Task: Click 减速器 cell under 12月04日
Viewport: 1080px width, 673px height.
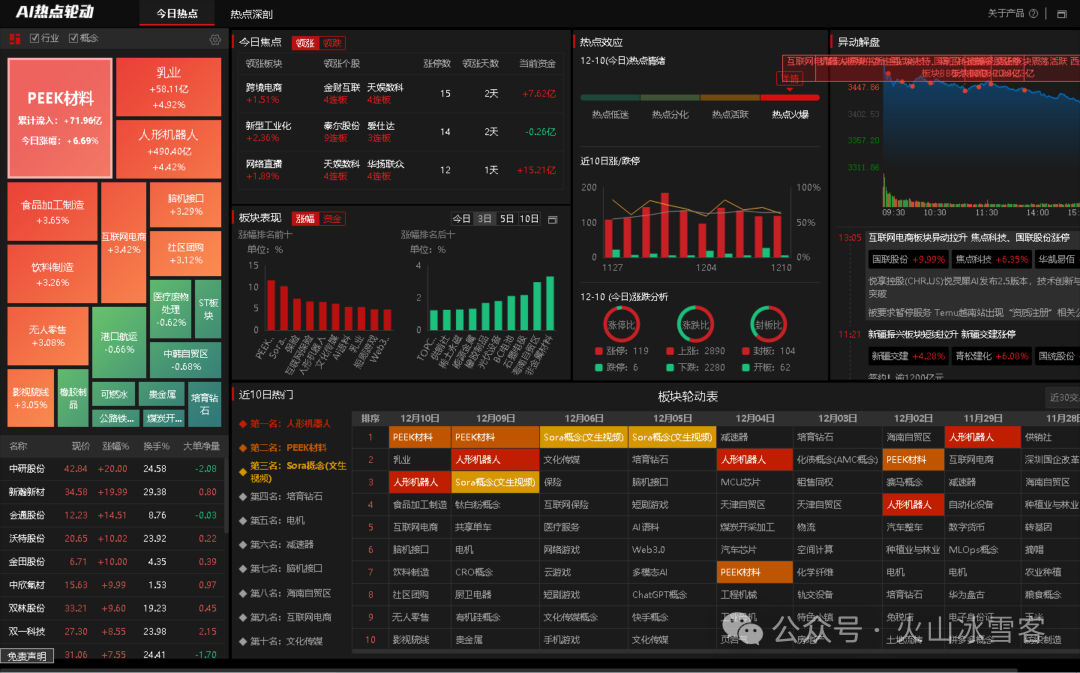Action: pos(754,437)
